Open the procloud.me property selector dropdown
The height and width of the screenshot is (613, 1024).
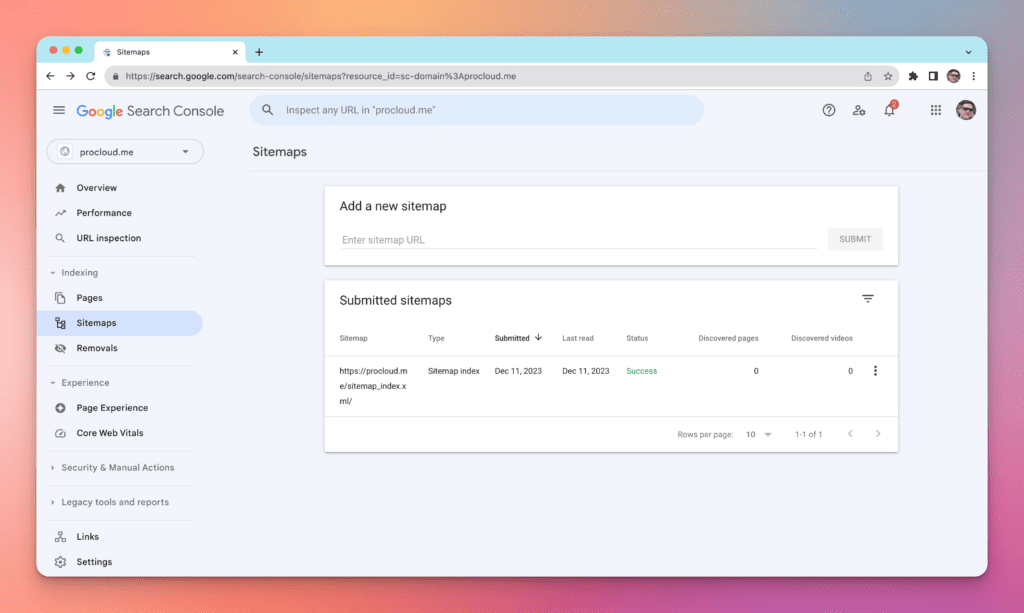tap(125, 152)
